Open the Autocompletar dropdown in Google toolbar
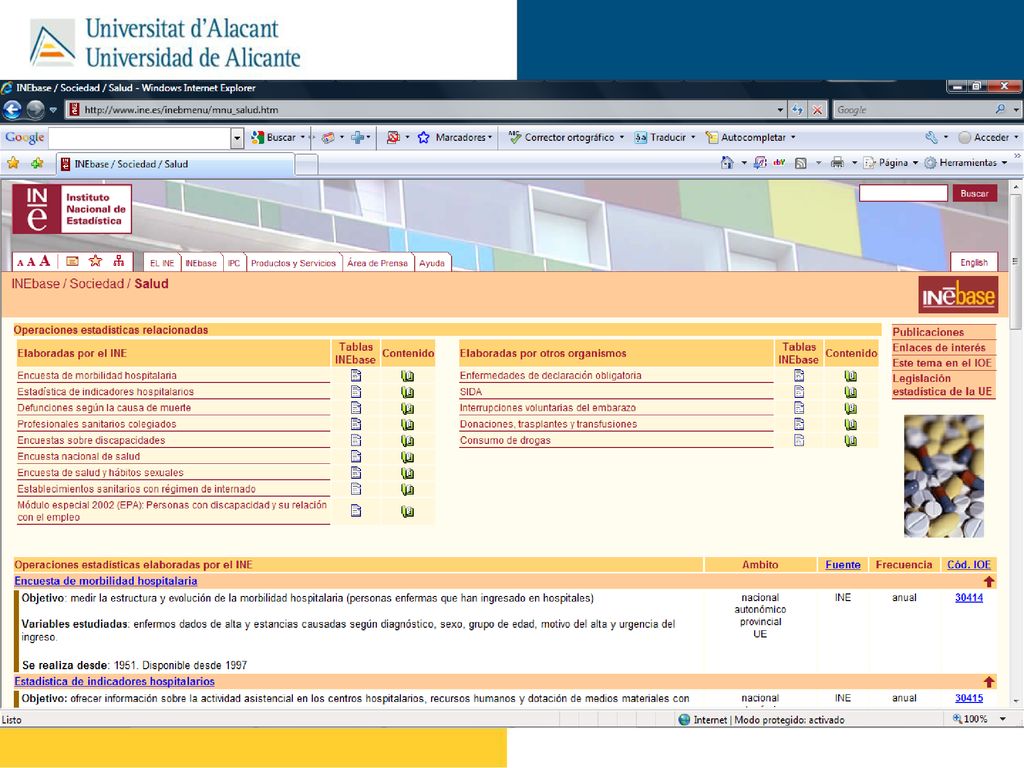Image resolution: width=1024 pixels, height=768 pixels. pos(793,137)
